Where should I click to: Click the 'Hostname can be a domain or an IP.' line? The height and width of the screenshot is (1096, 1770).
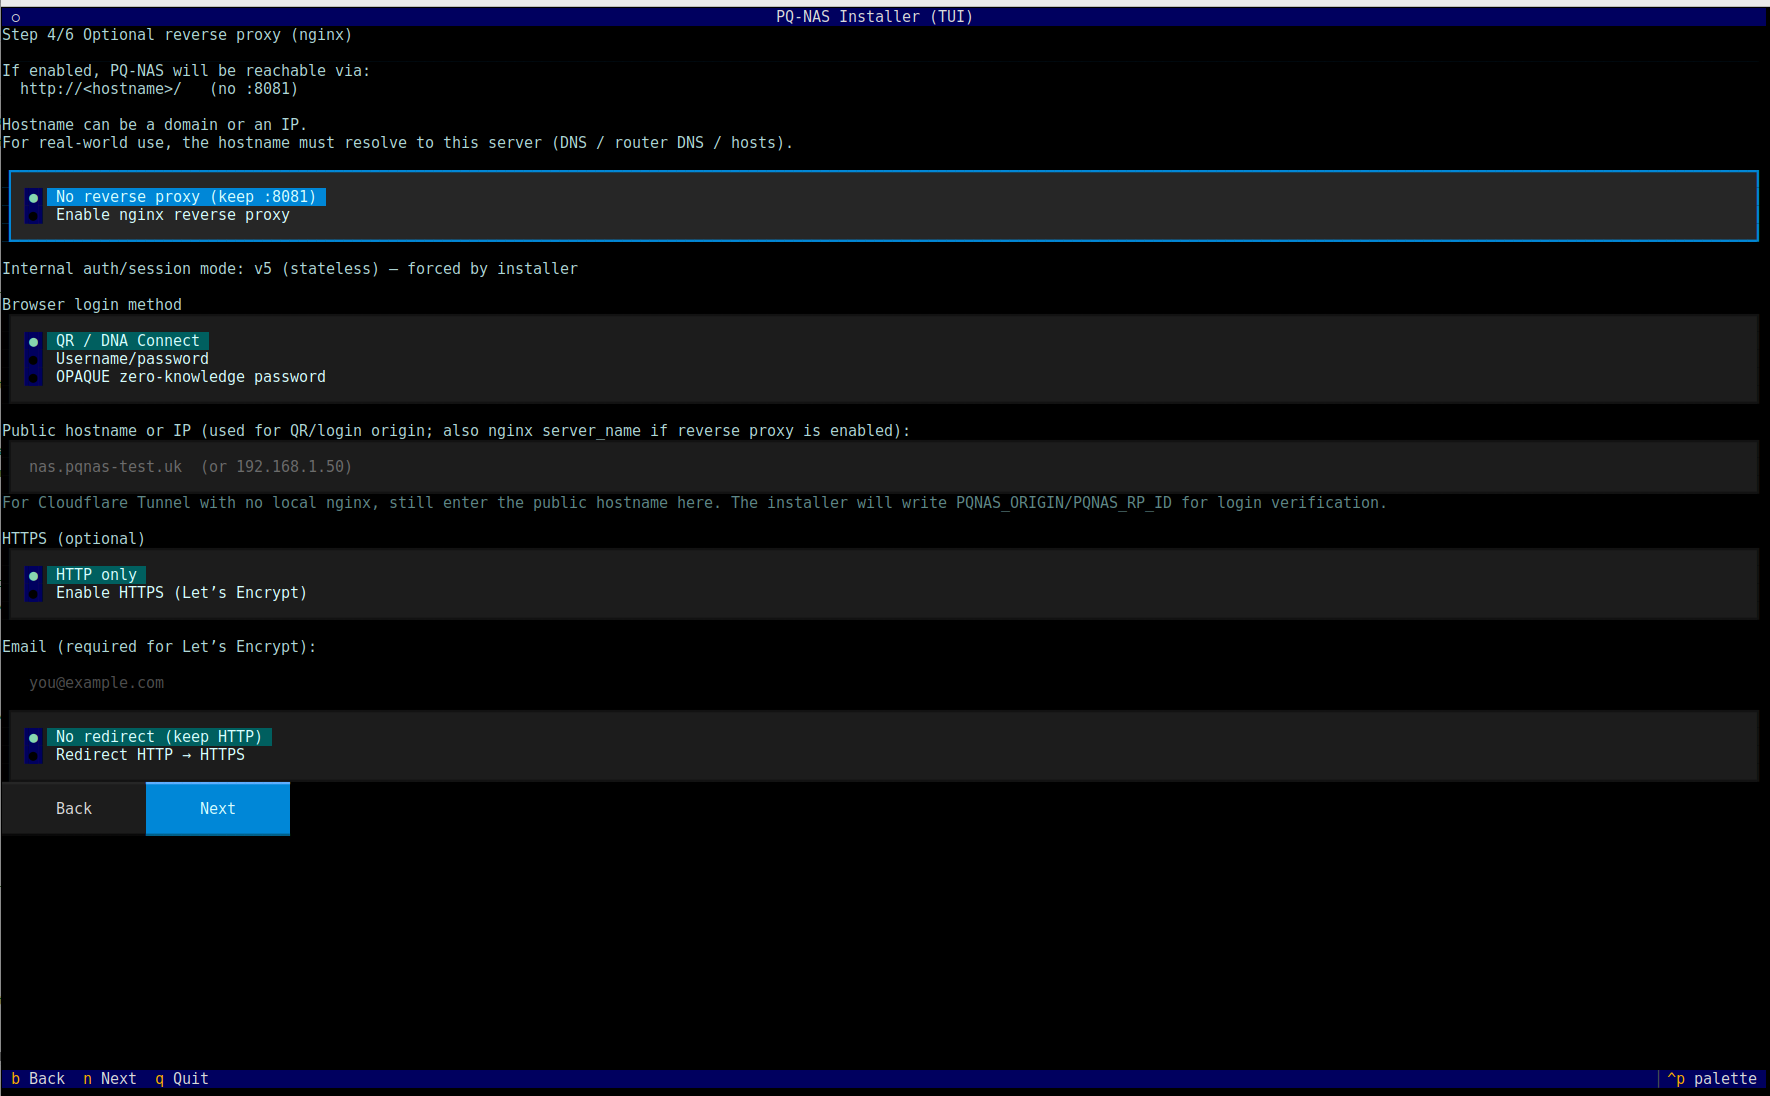[155, 125]
